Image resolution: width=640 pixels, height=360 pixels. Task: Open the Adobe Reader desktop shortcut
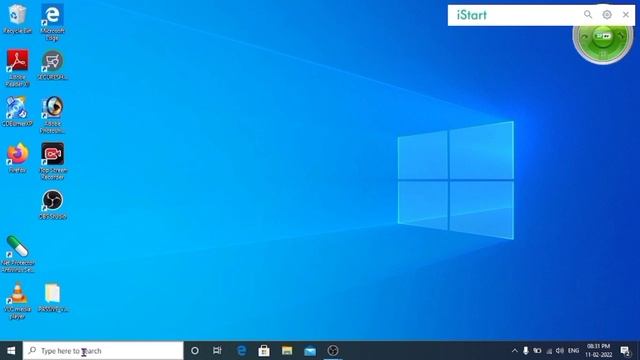(17, 67)
